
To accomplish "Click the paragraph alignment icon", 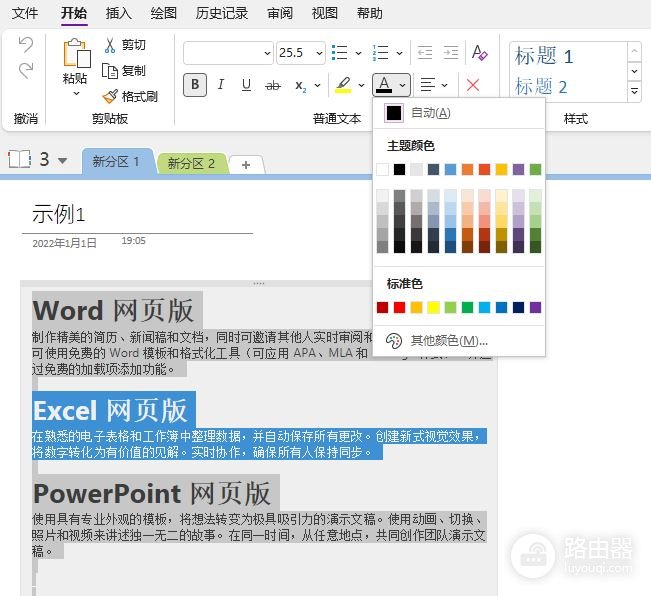I will point(428,85).
